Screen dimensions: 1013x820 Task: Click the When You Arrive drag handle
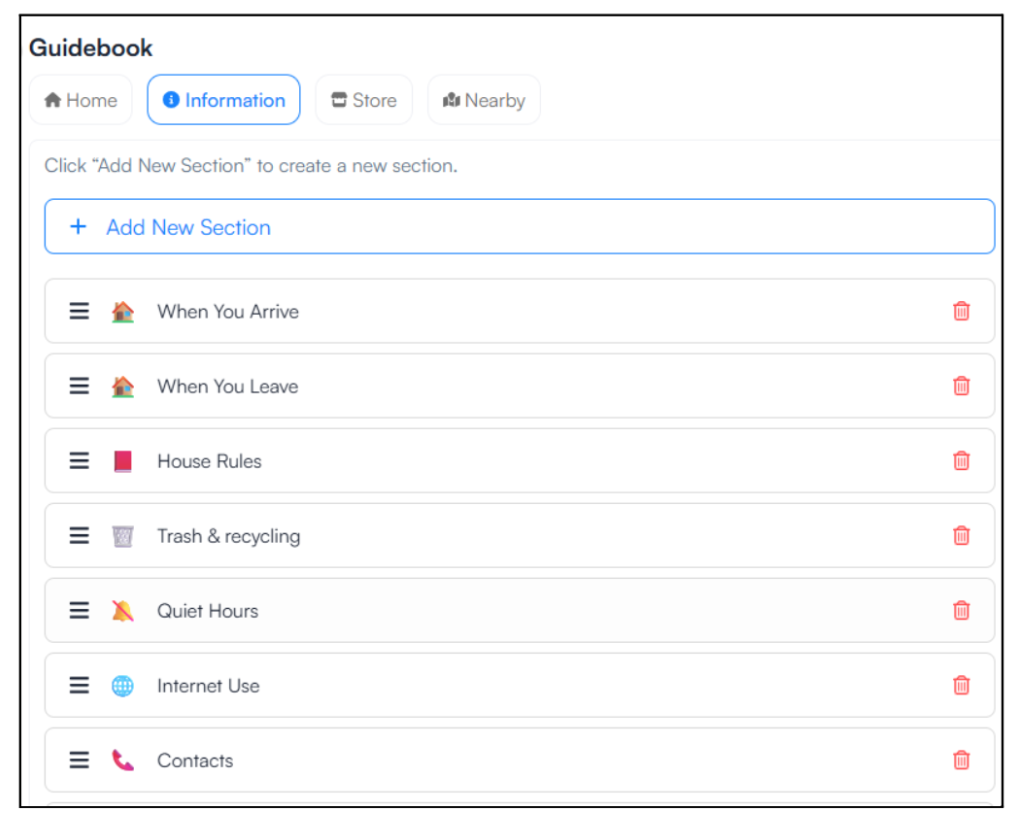79,311
